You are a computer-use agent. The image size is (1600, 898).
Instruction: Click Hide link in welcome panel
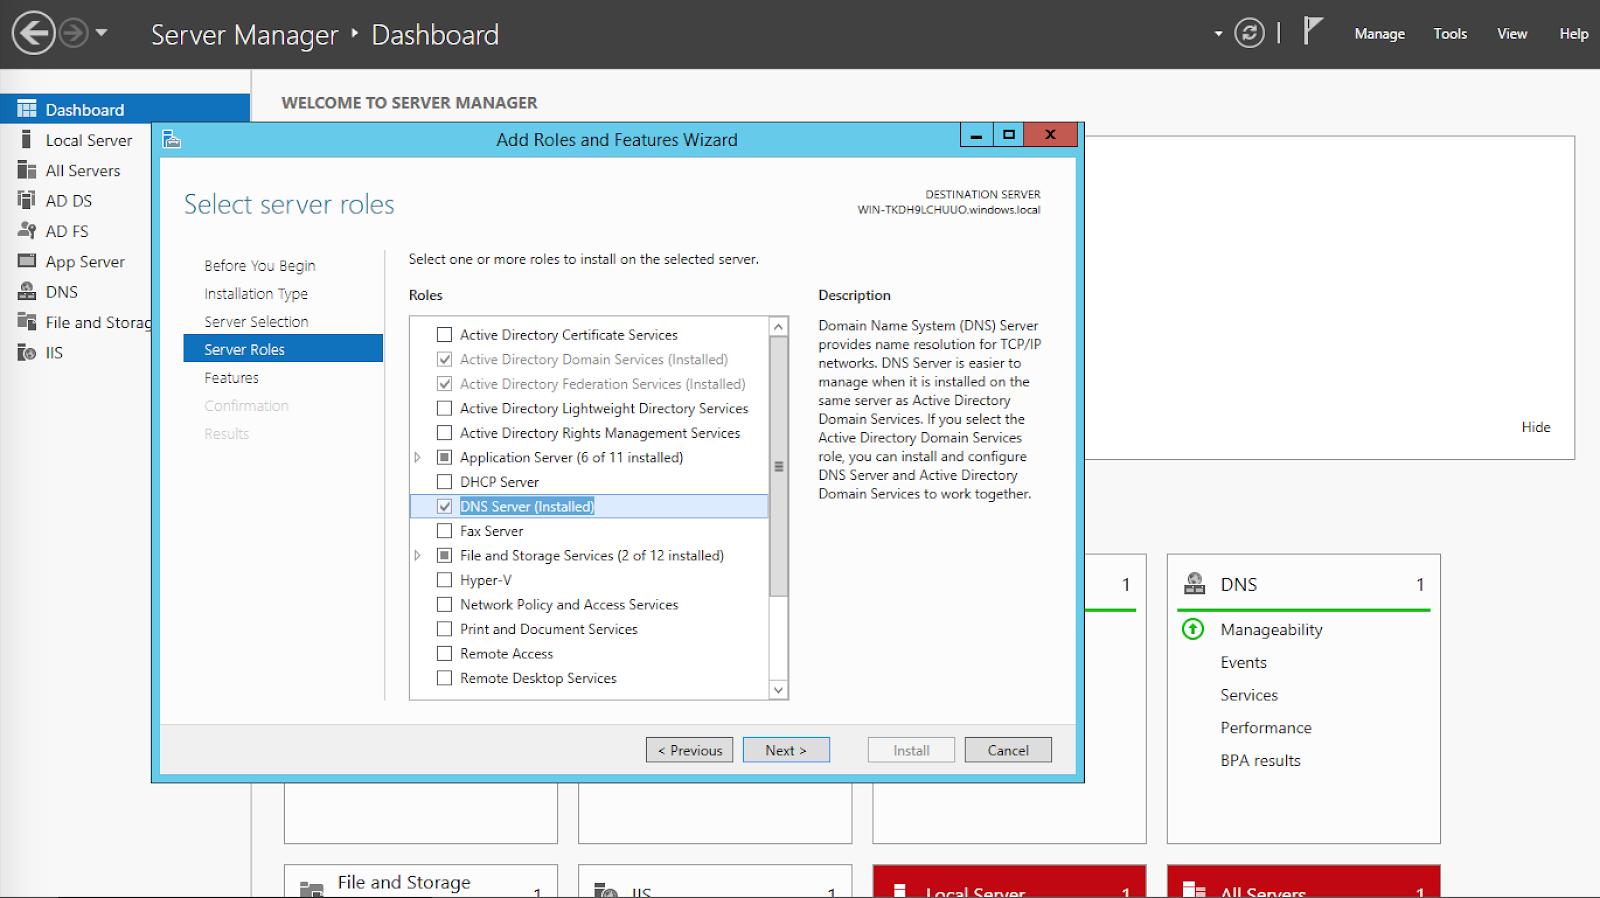[1536, 427]
